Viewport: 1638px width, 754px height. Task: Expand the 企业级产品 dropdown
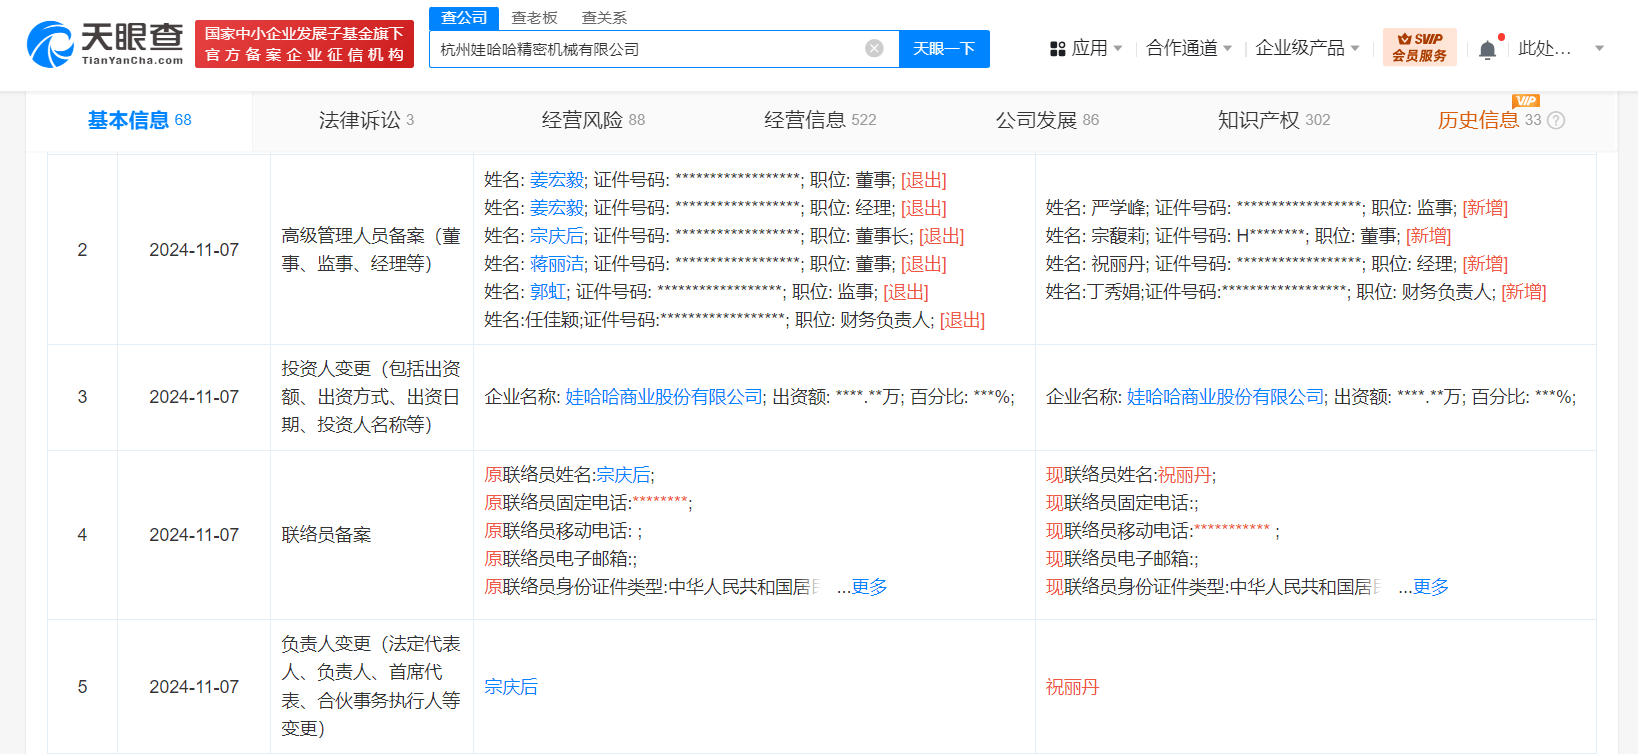point(1308,48)
